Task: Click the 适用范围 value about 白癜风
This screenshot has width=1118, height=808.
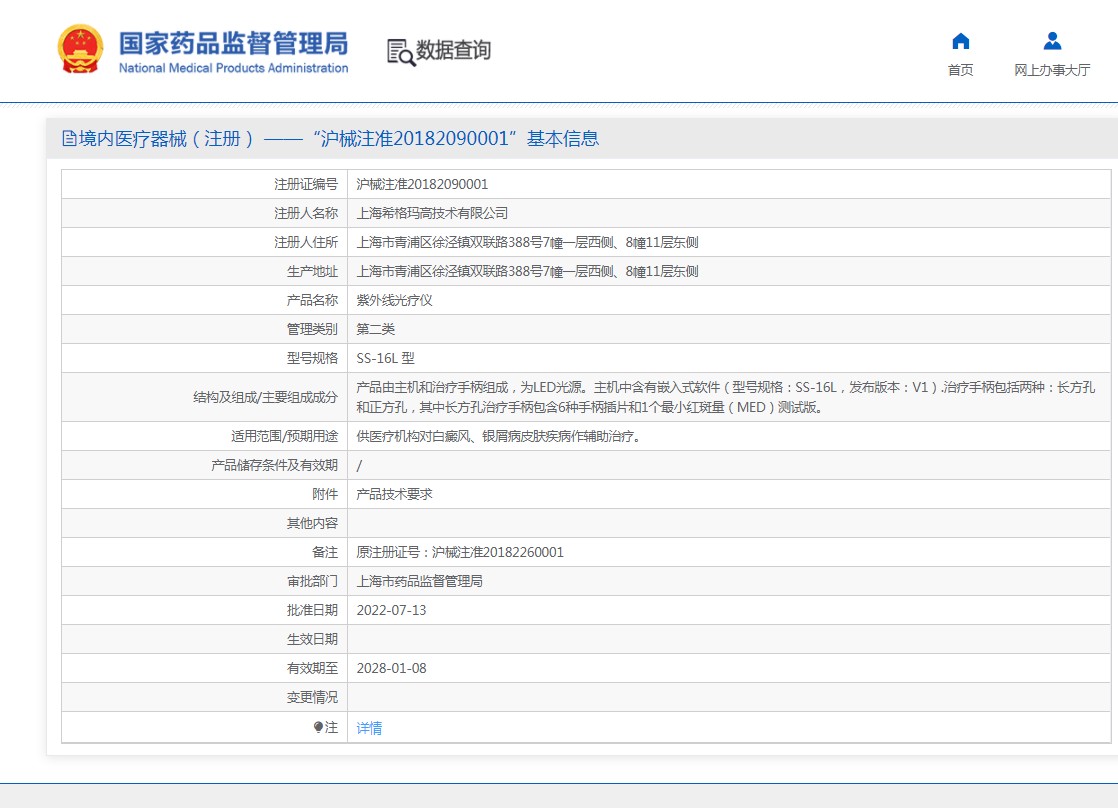Action: click(x=501, y=436)
